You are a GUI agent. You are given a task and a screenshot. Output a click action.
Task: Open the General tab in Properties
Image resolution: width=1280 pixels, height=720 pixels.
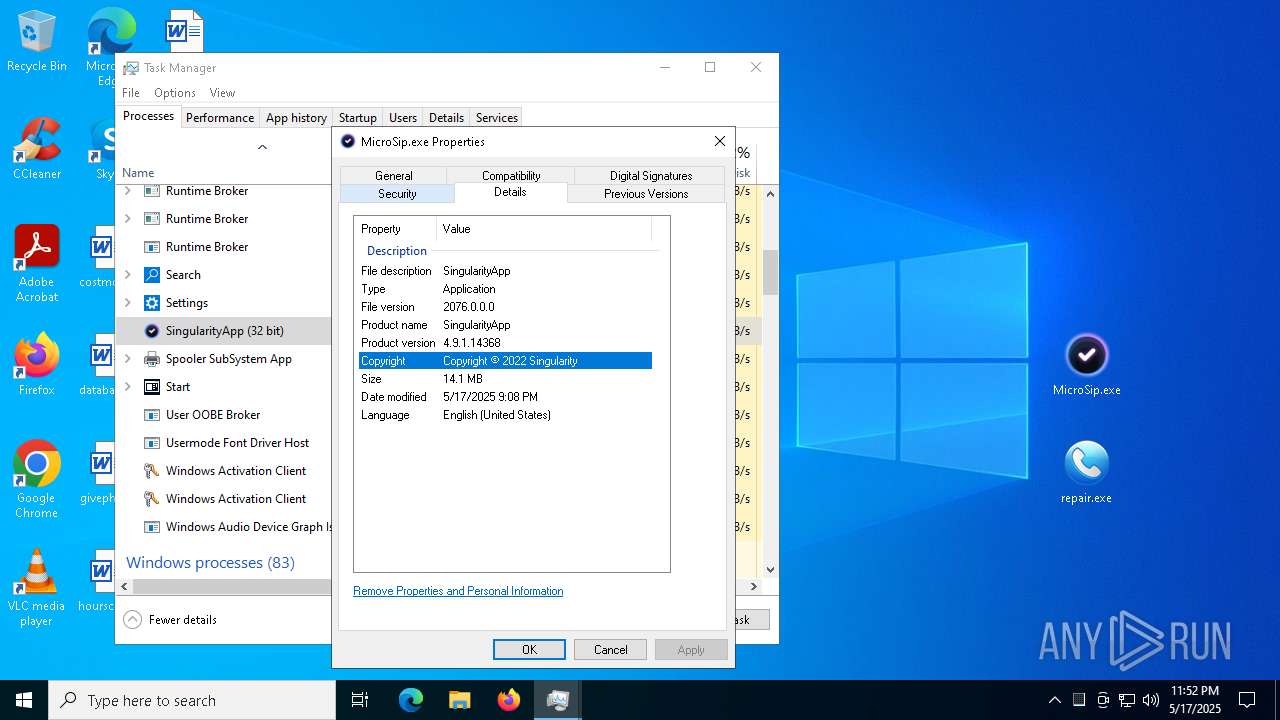tap(394, 176)
